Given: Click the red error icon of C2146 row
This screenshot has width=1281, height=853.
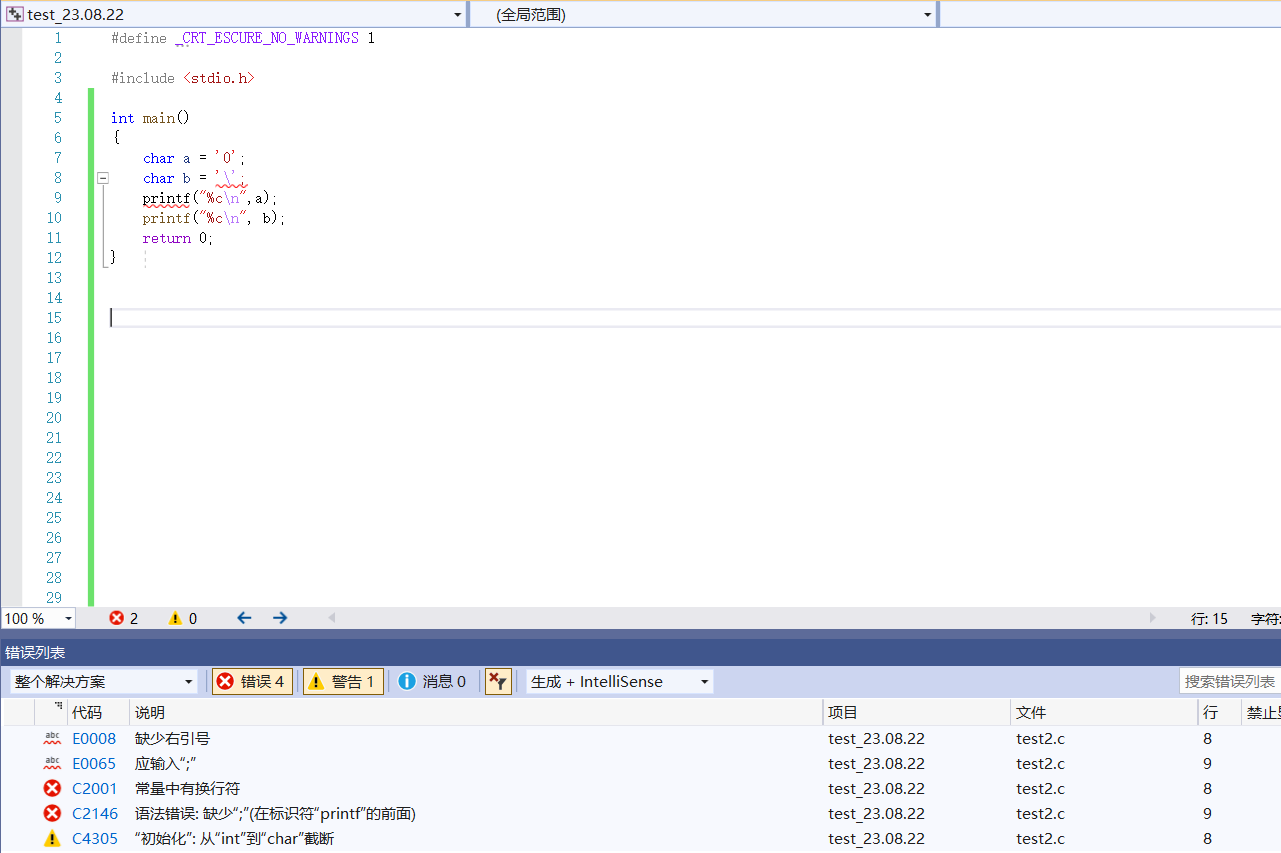Looking at the screenshot, I should (x=52, y=813).
